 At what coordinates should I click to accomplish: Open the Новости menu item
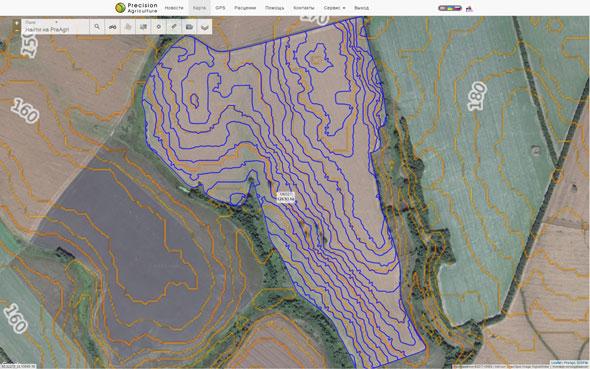click(x=174, y=8)
